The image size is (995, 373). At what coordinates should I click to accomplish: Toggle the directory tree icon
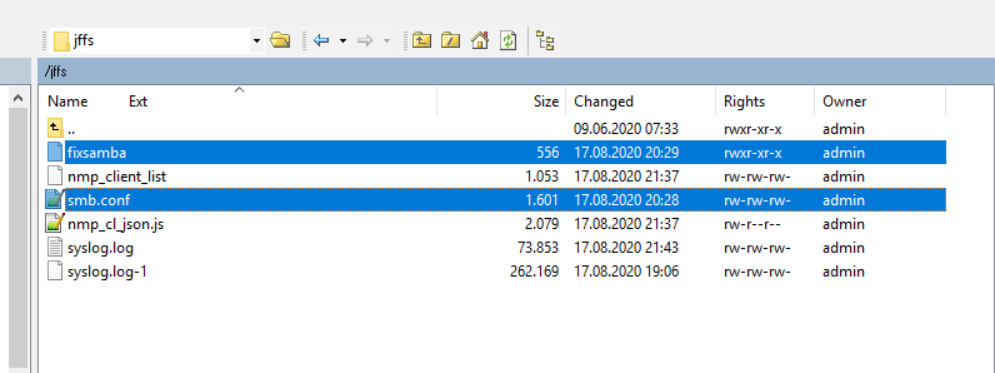pyautogui.click(x=545, y=41)
